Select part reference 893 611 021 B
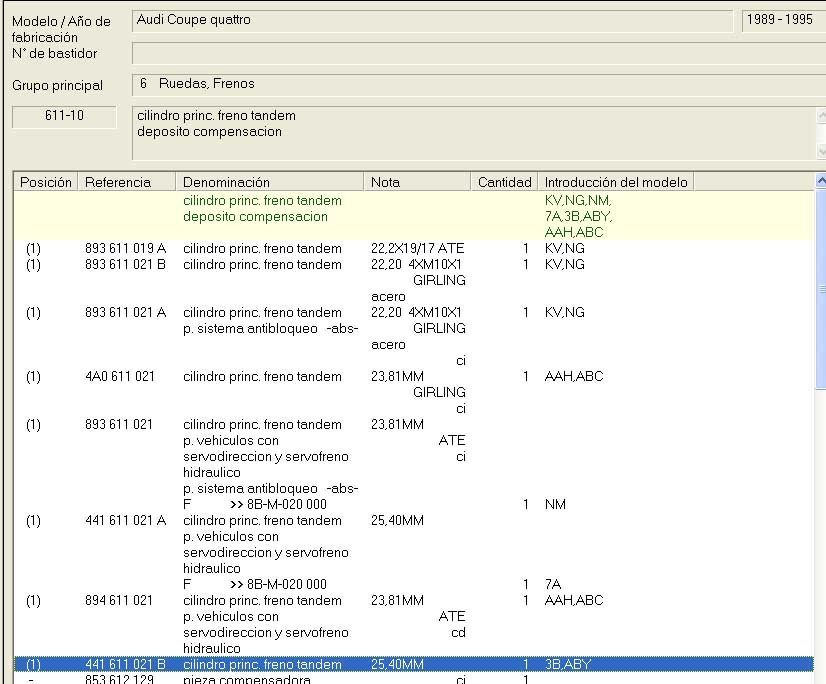The width and height of the screenshot is (826, 684). pyautogui.click(x=125, y=264)
